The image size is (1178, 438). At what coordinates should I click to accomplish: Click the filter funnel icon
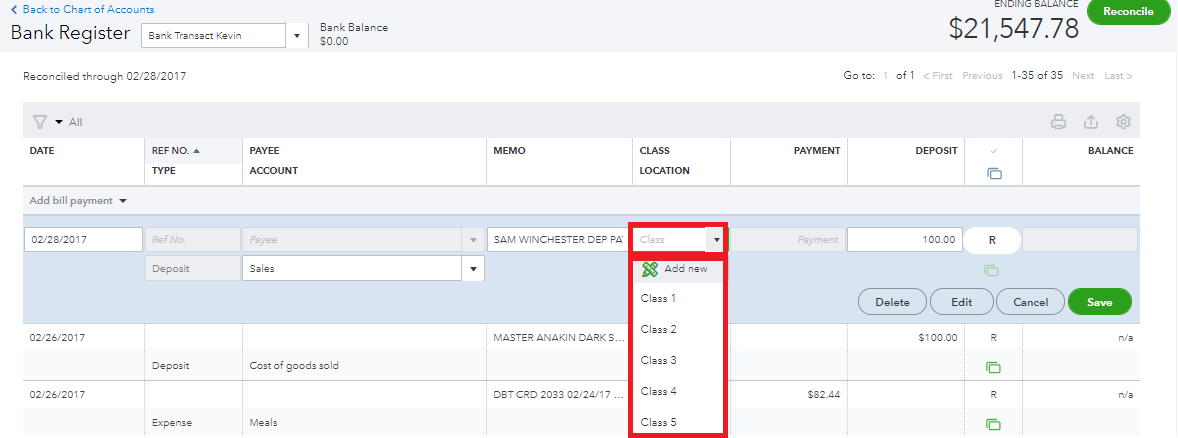pos(40,122)
